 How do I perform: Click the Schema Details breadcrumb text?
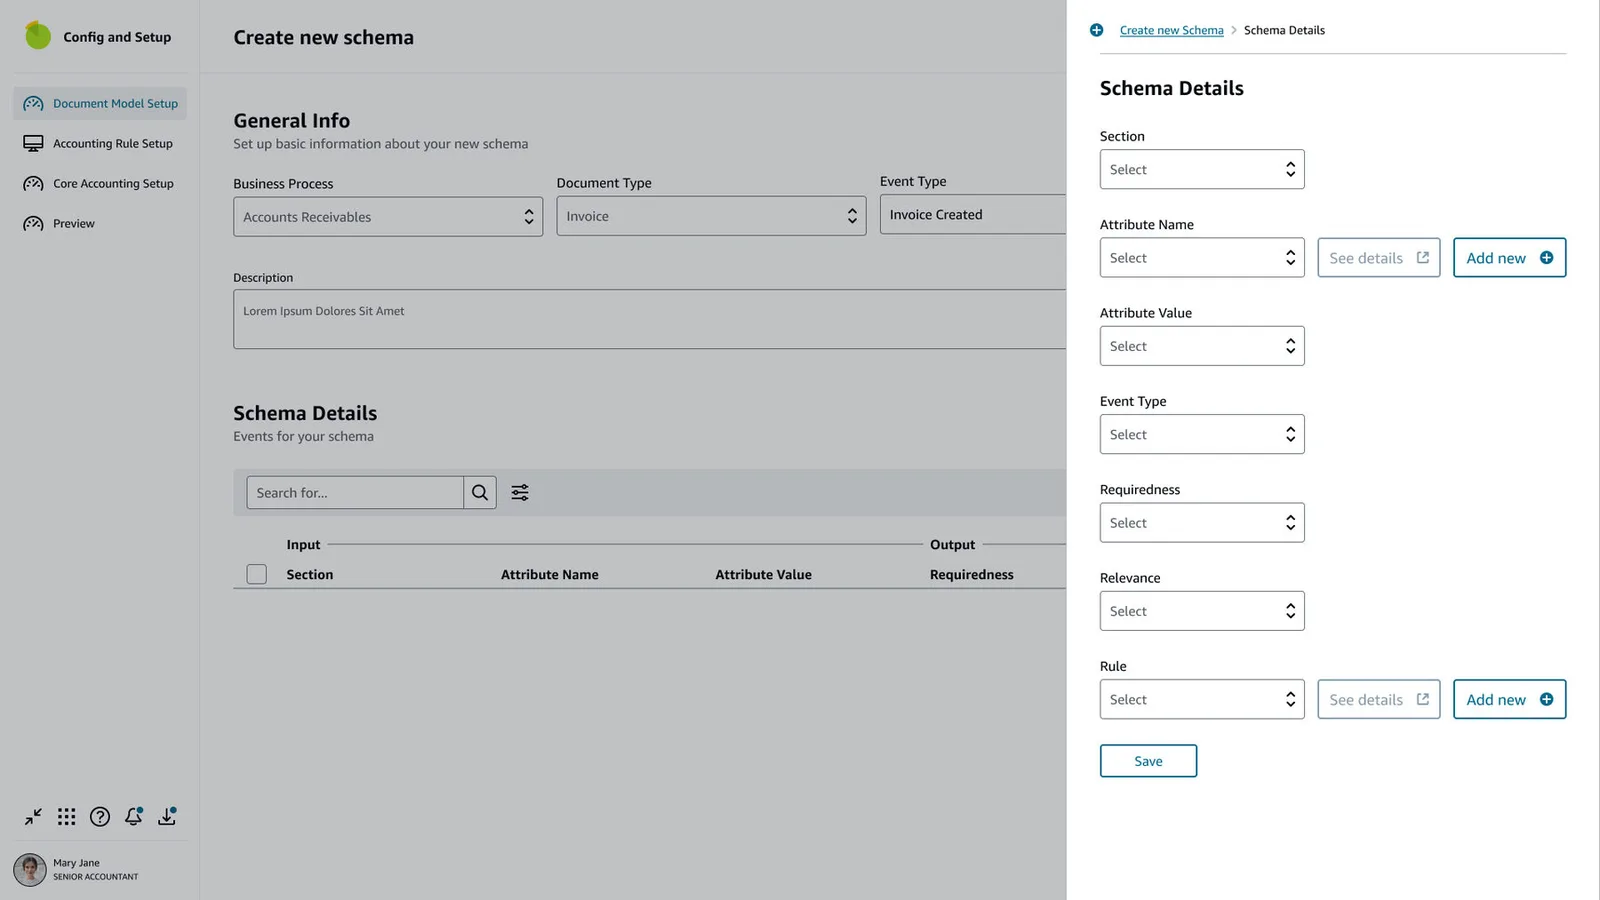pos(1284,31)
